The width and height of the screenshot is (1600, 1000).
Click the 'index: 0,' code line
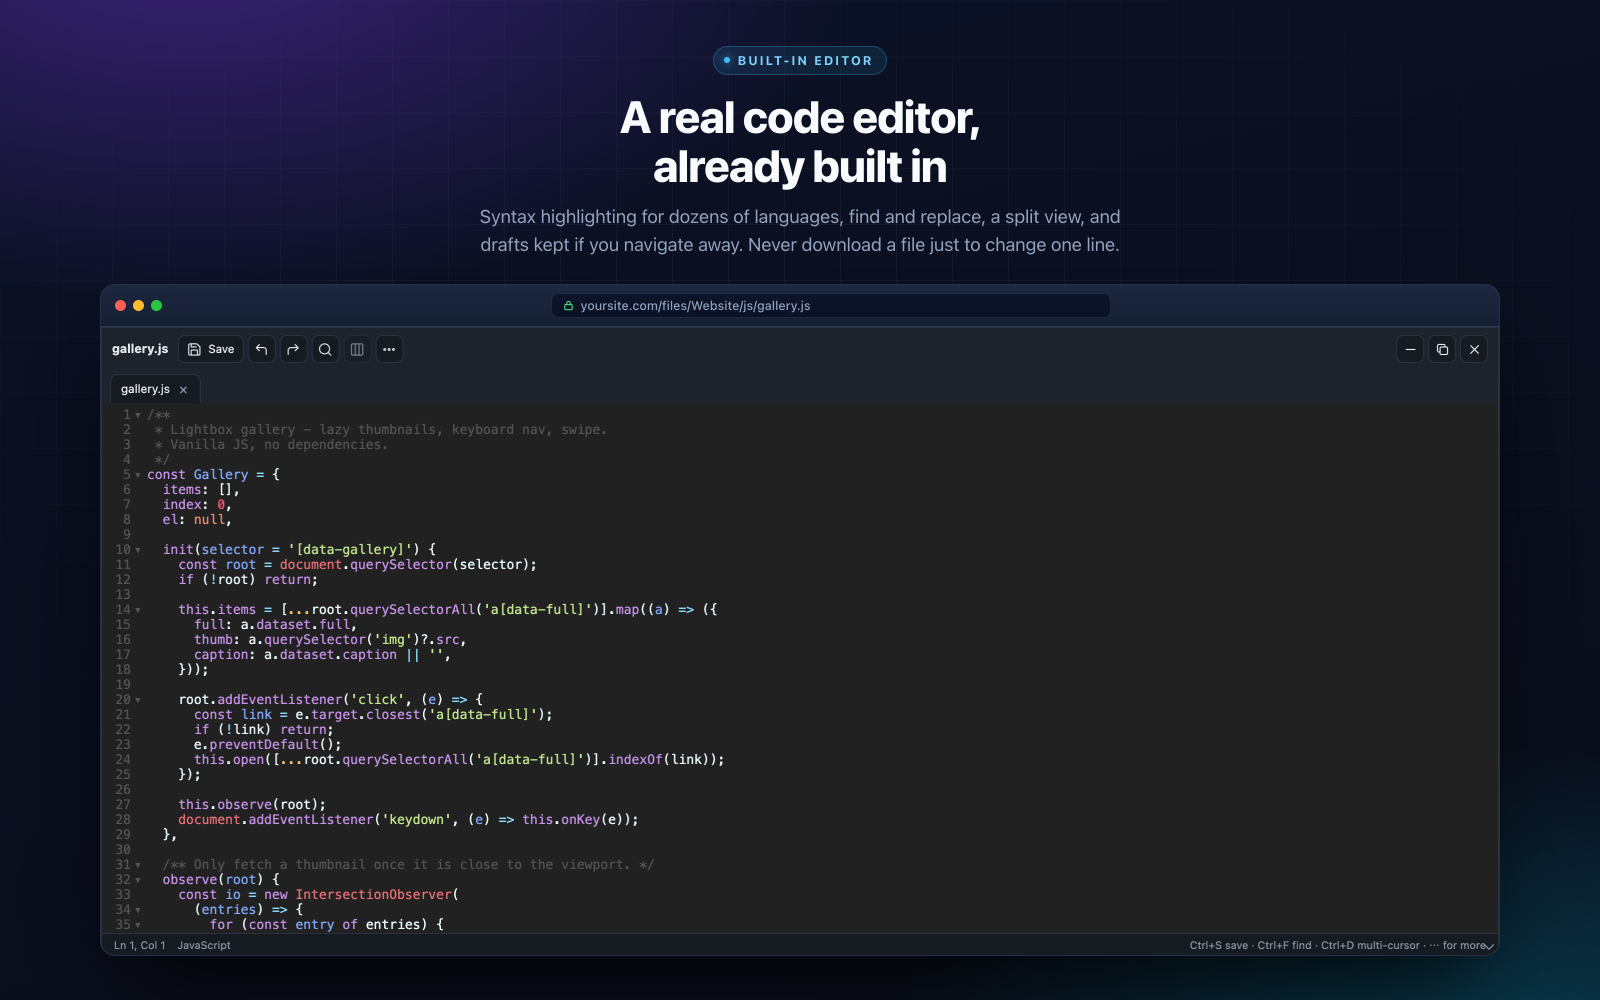[x=197, y=505]
